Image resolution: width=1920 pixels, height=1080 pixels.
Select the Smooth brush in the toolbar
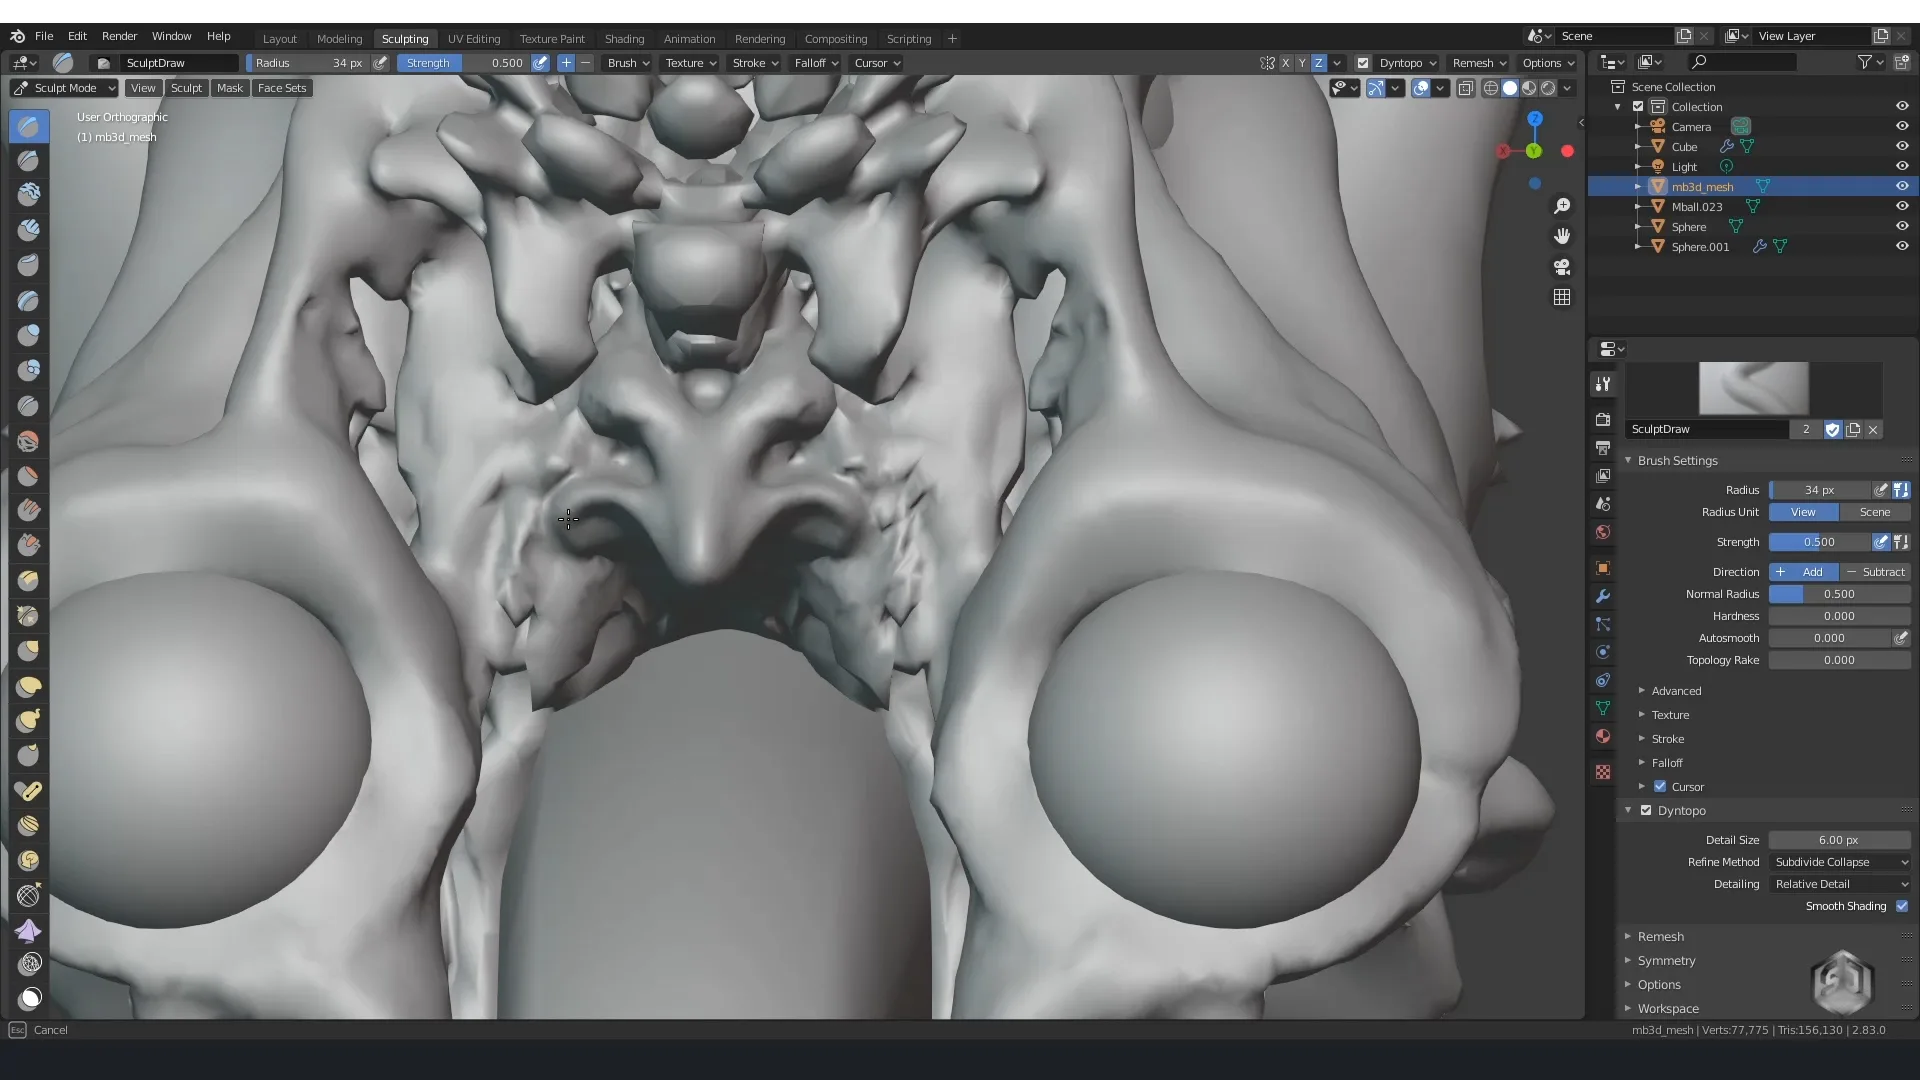[28, 440]
